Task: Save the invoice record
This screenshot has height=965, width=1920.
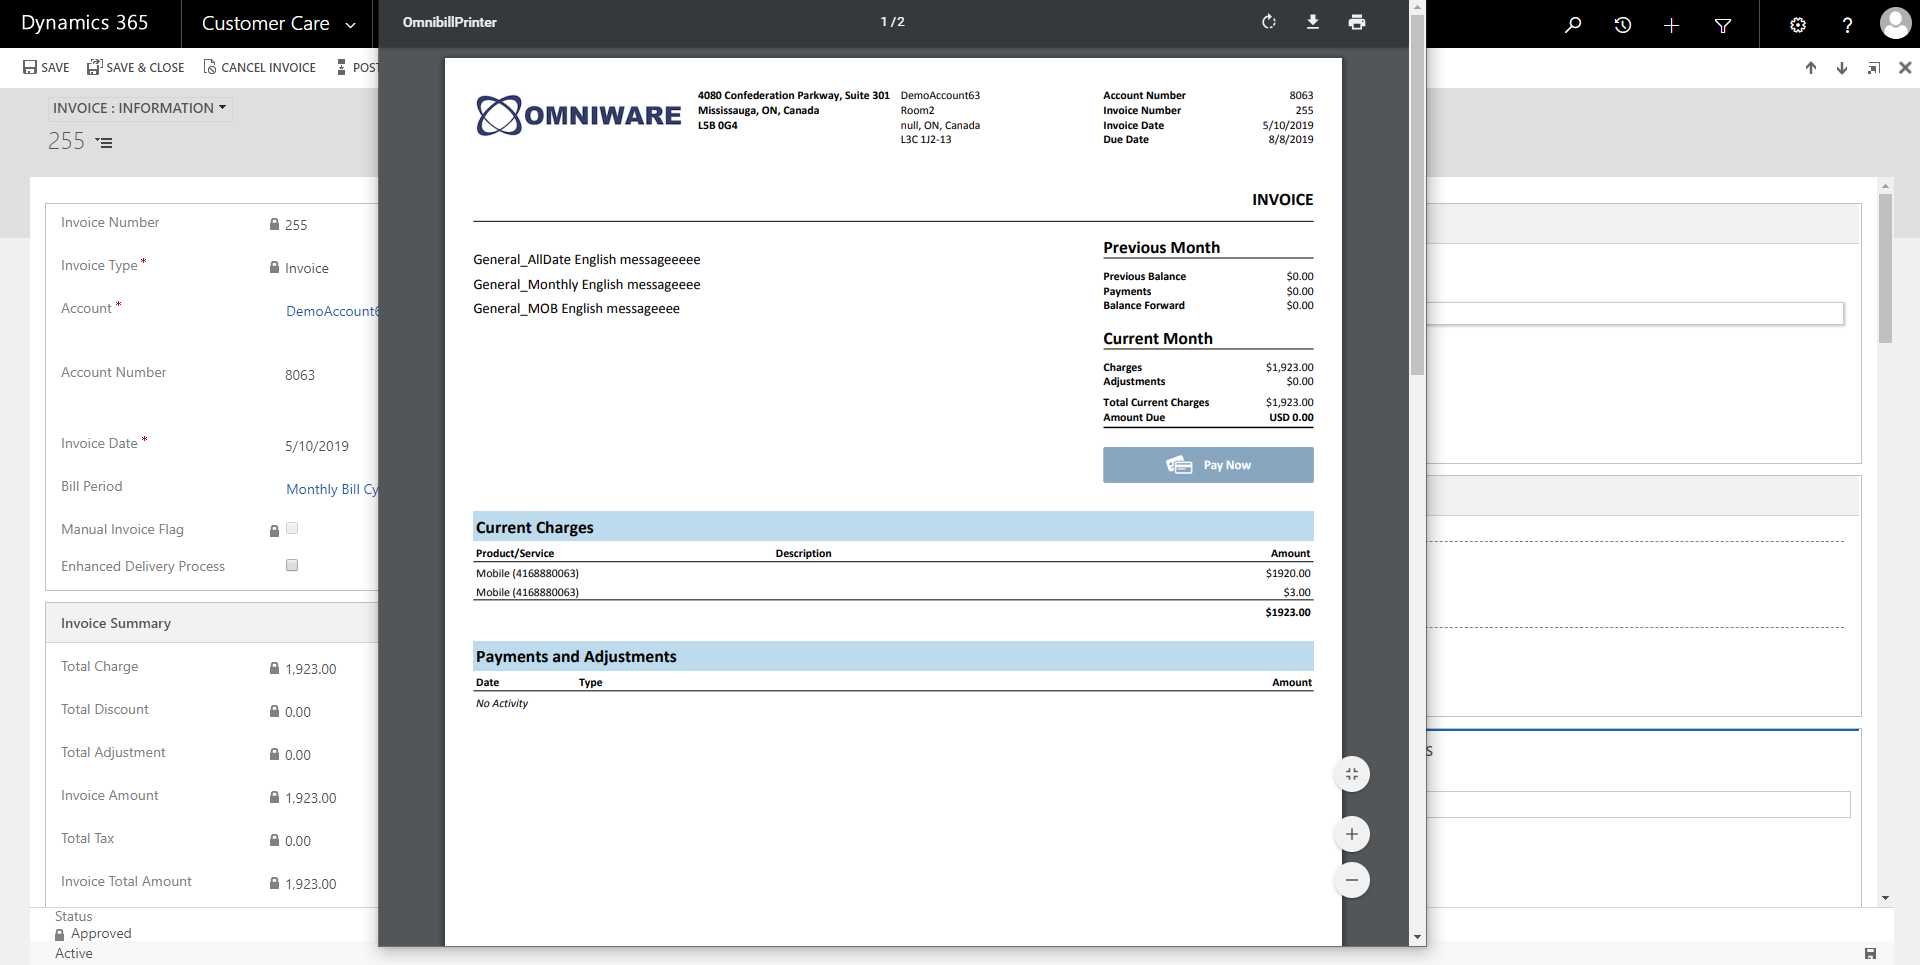Action: (x=46, y=67)
